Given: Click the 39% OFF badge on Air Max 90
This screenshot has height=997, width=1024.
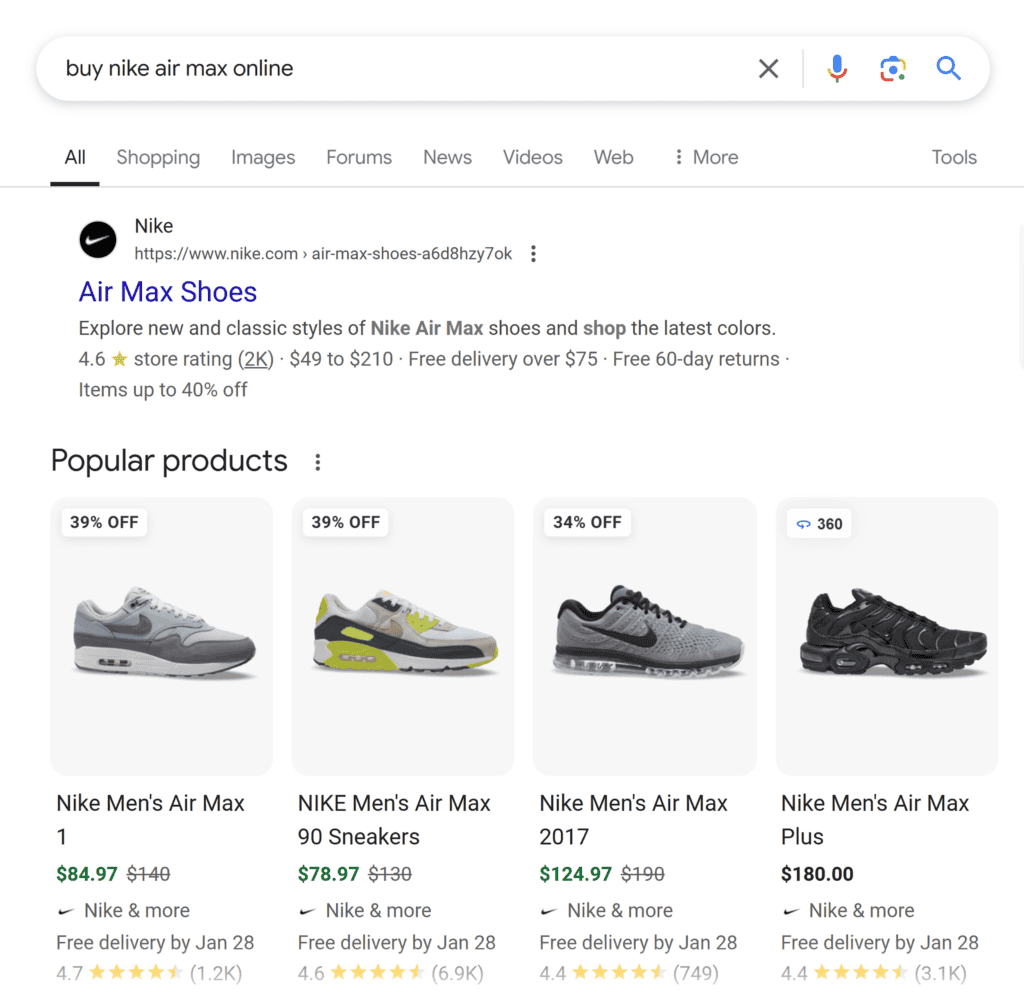Looking at the screenshot, I should (345, 522).
